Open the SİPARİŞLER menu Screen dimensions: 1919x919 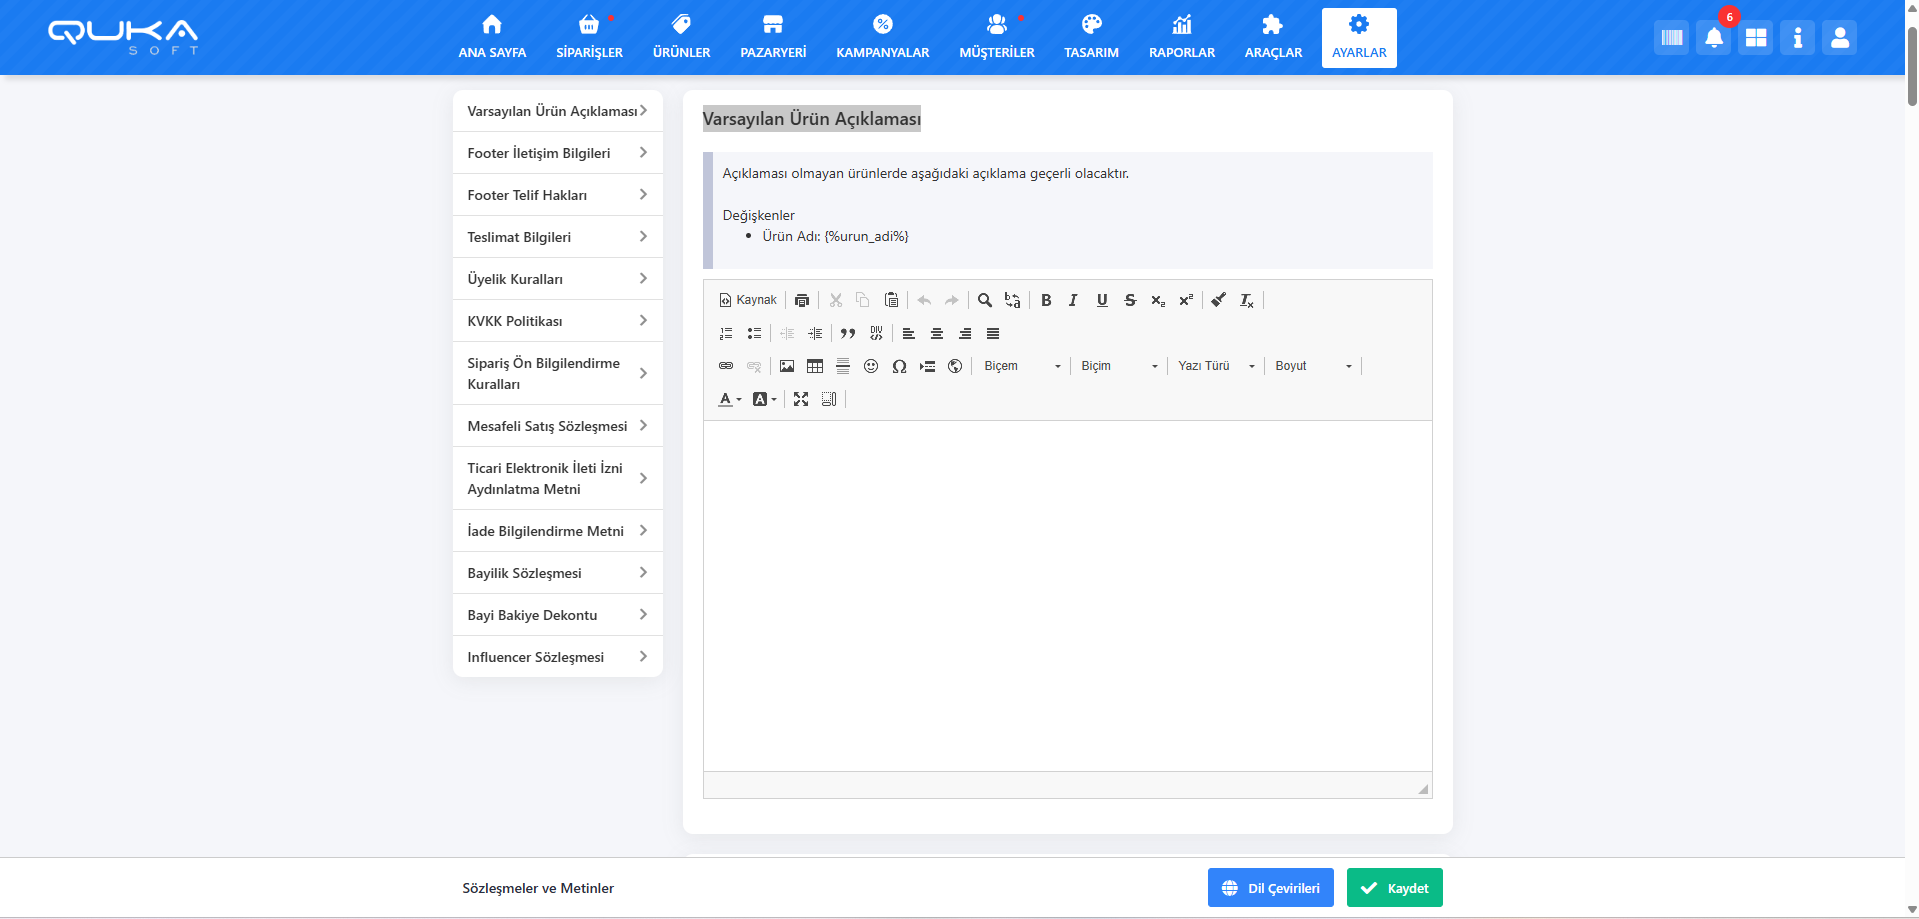point(589,38)
